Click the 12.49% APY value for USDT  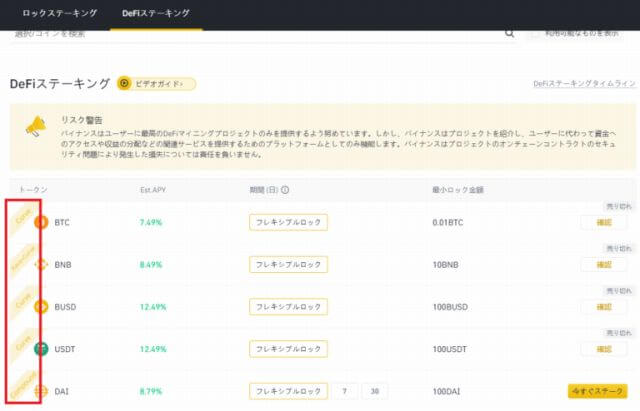[x=153, y=349]
